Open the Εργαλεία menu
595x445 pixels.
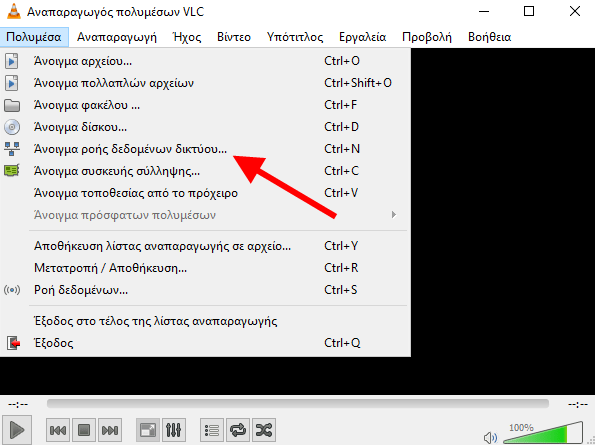click(362, 37)
